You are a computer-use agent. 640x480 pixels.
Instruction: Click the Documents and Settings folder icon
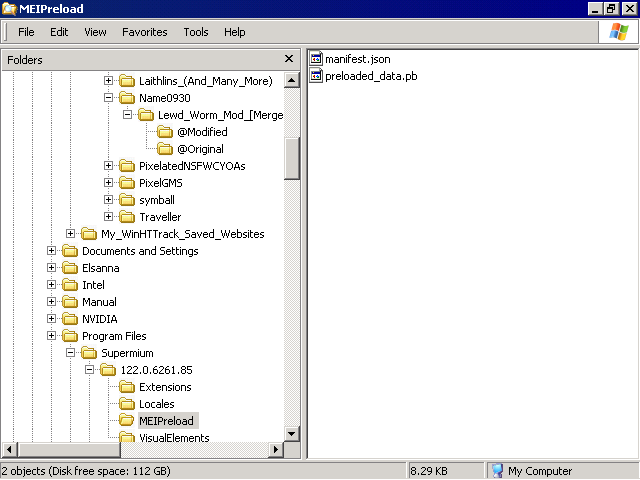coord(70,251)
